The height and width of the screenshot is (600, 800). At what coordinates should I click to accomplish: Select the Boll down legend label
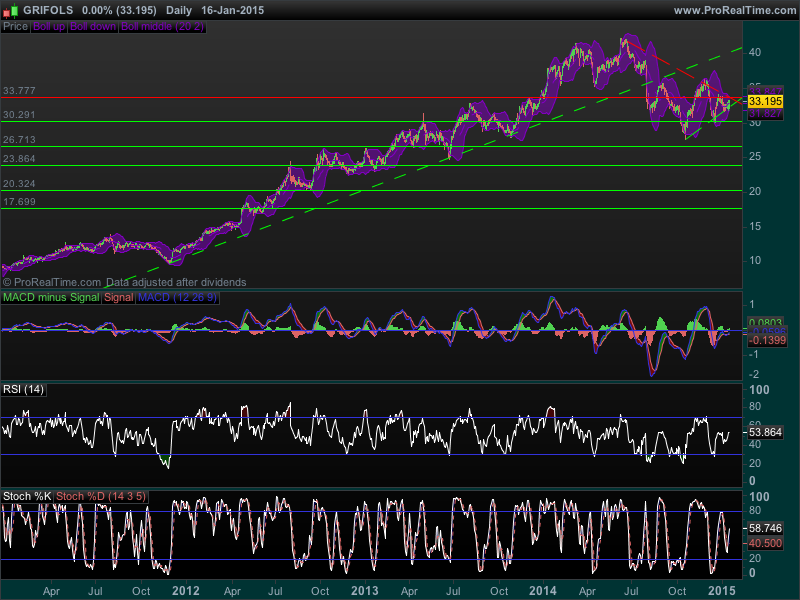(93, 27)
